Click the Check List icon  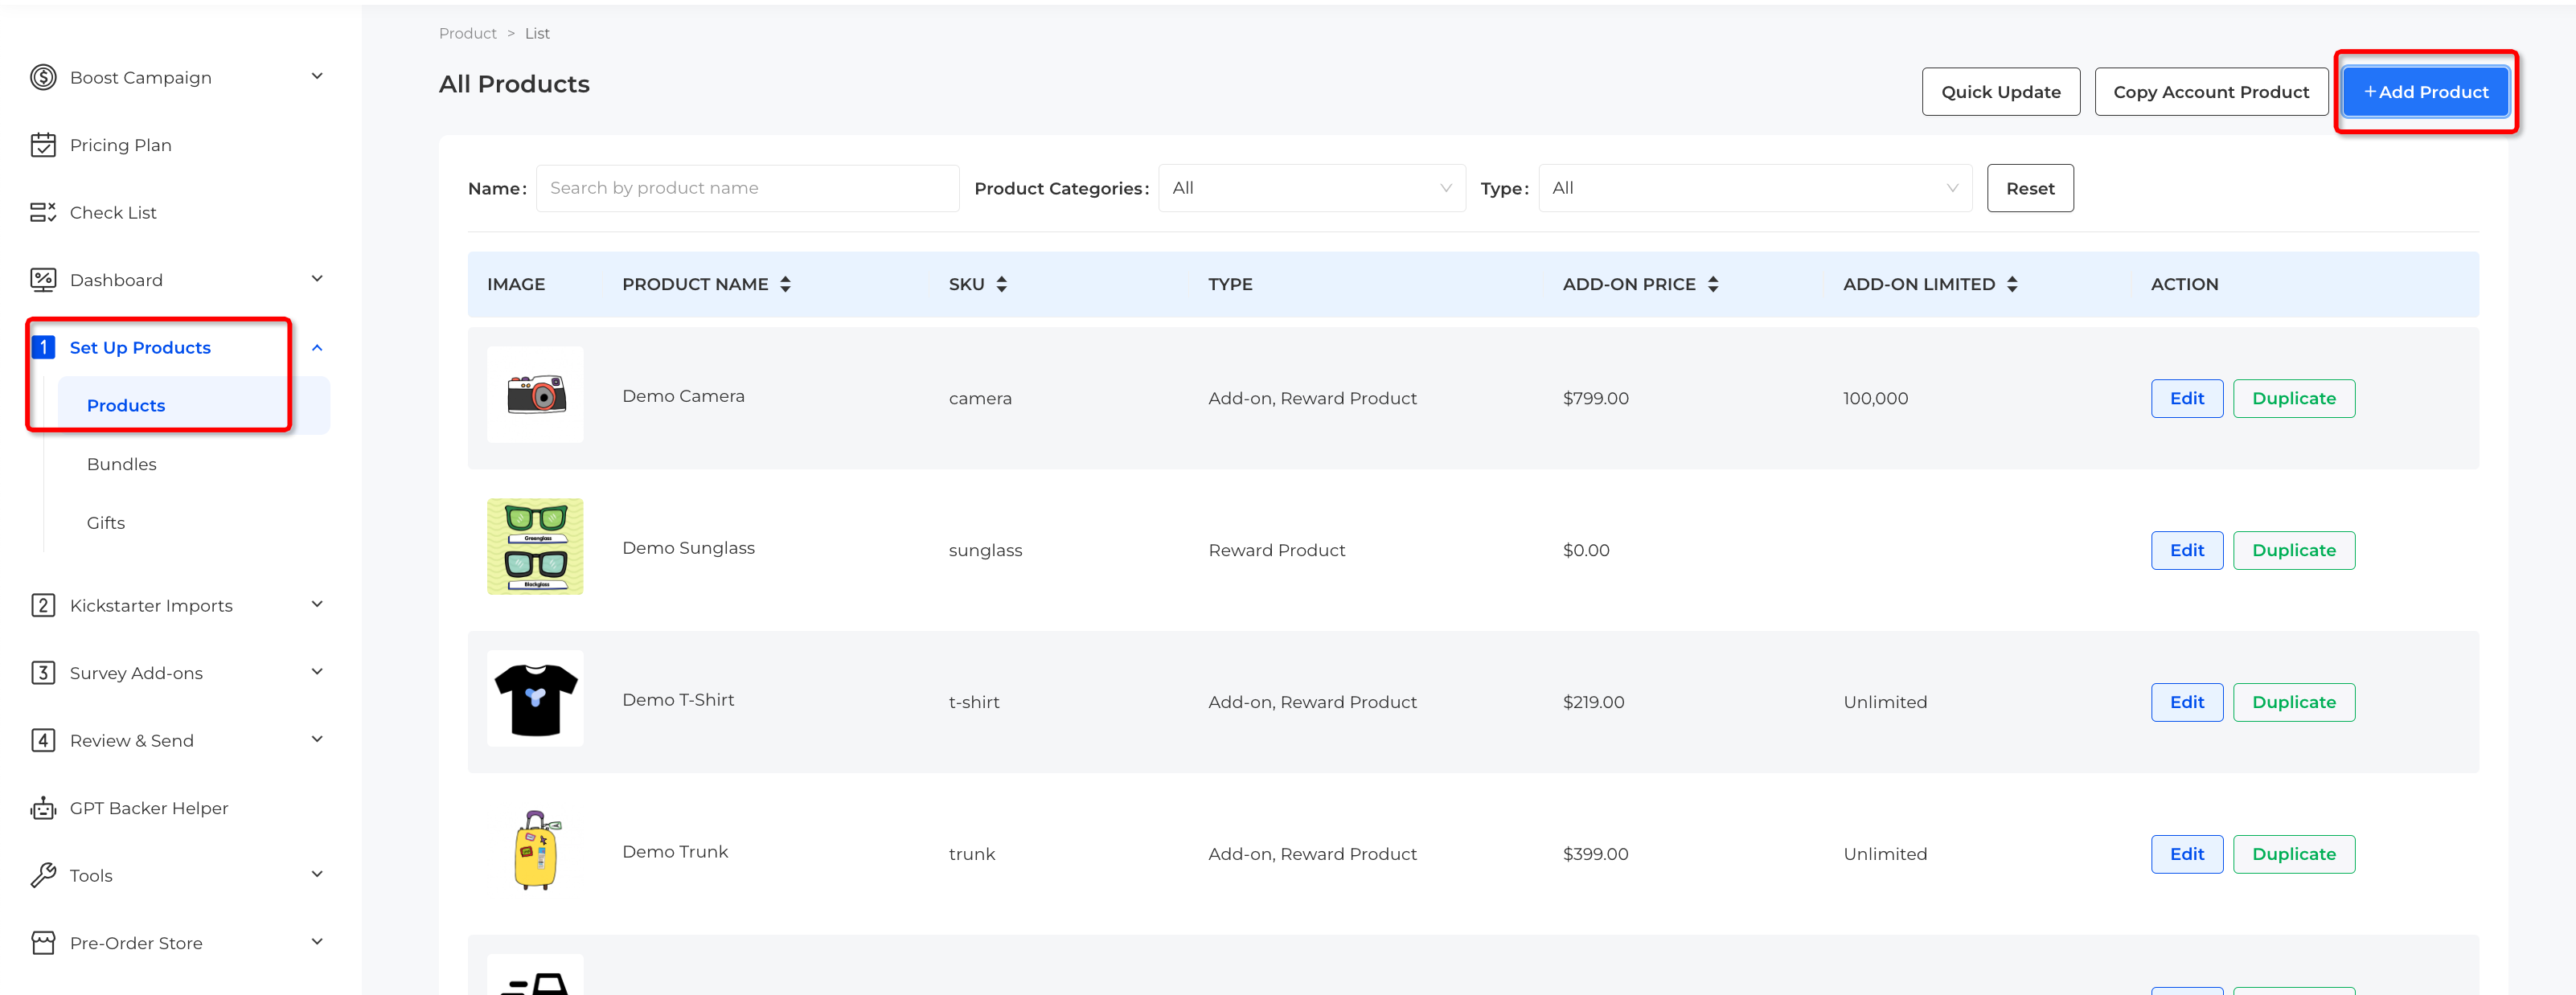tap(43, 212)
